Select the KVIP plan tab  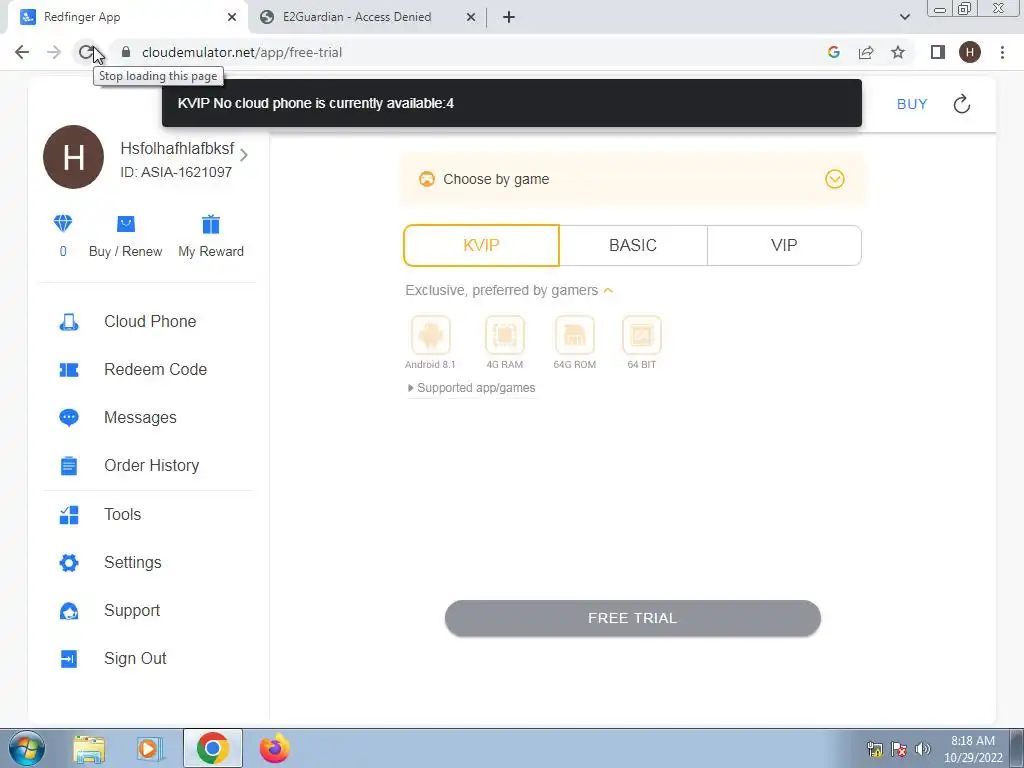(481, 246)
